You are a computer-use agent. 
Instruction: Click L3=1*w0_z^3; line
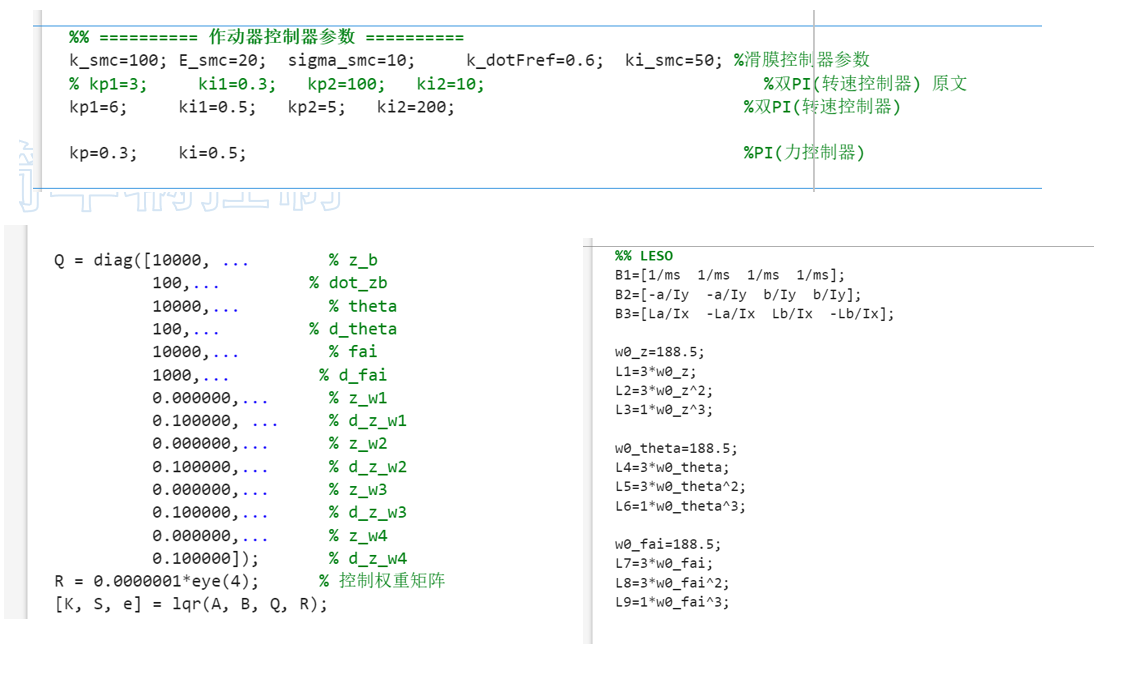pos(664,410)
